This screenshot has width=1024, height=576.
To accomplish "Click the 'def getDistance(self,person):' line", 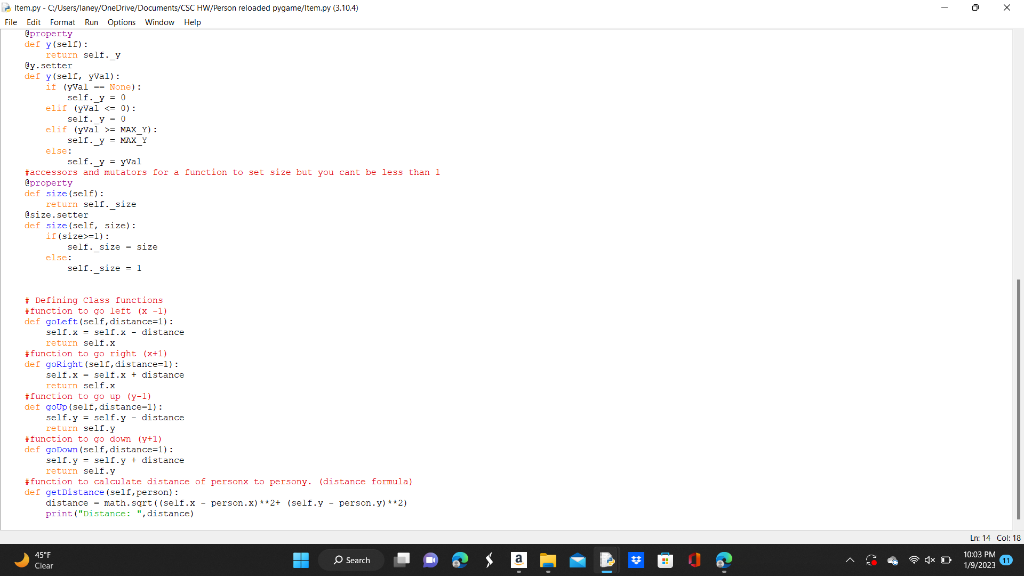I will click(102, 492).
